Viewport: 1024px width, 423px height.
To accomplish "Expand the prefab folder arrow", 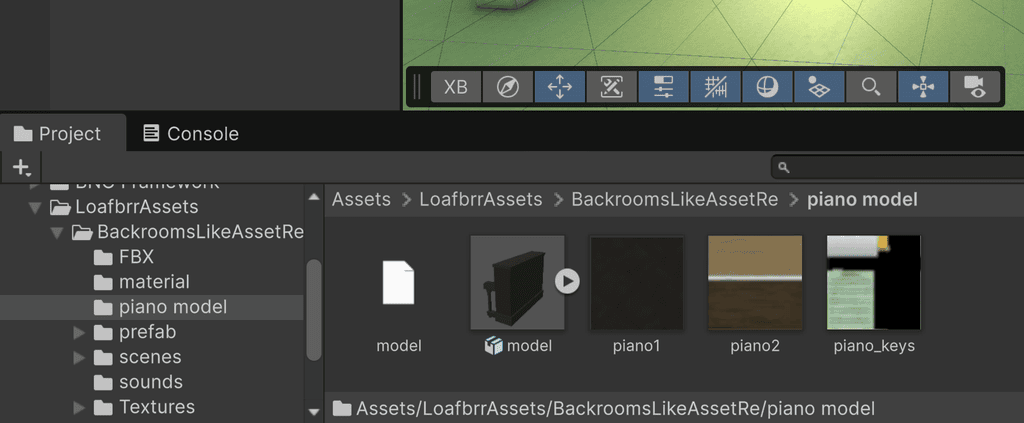I will click(x=79, y=333).
